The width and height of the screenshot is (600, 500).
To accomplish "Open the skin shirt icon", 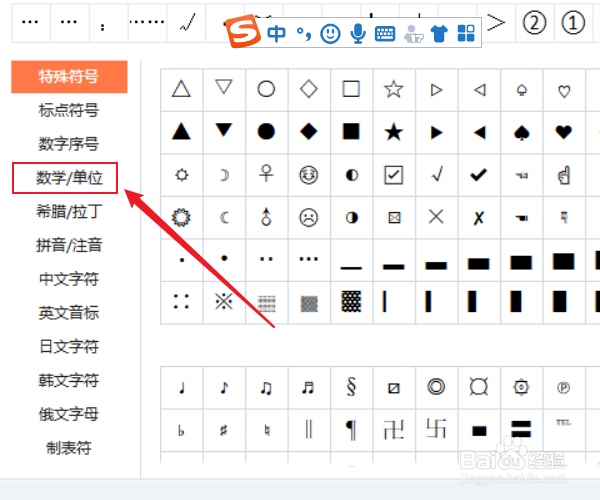I will [x=439, y=34].
